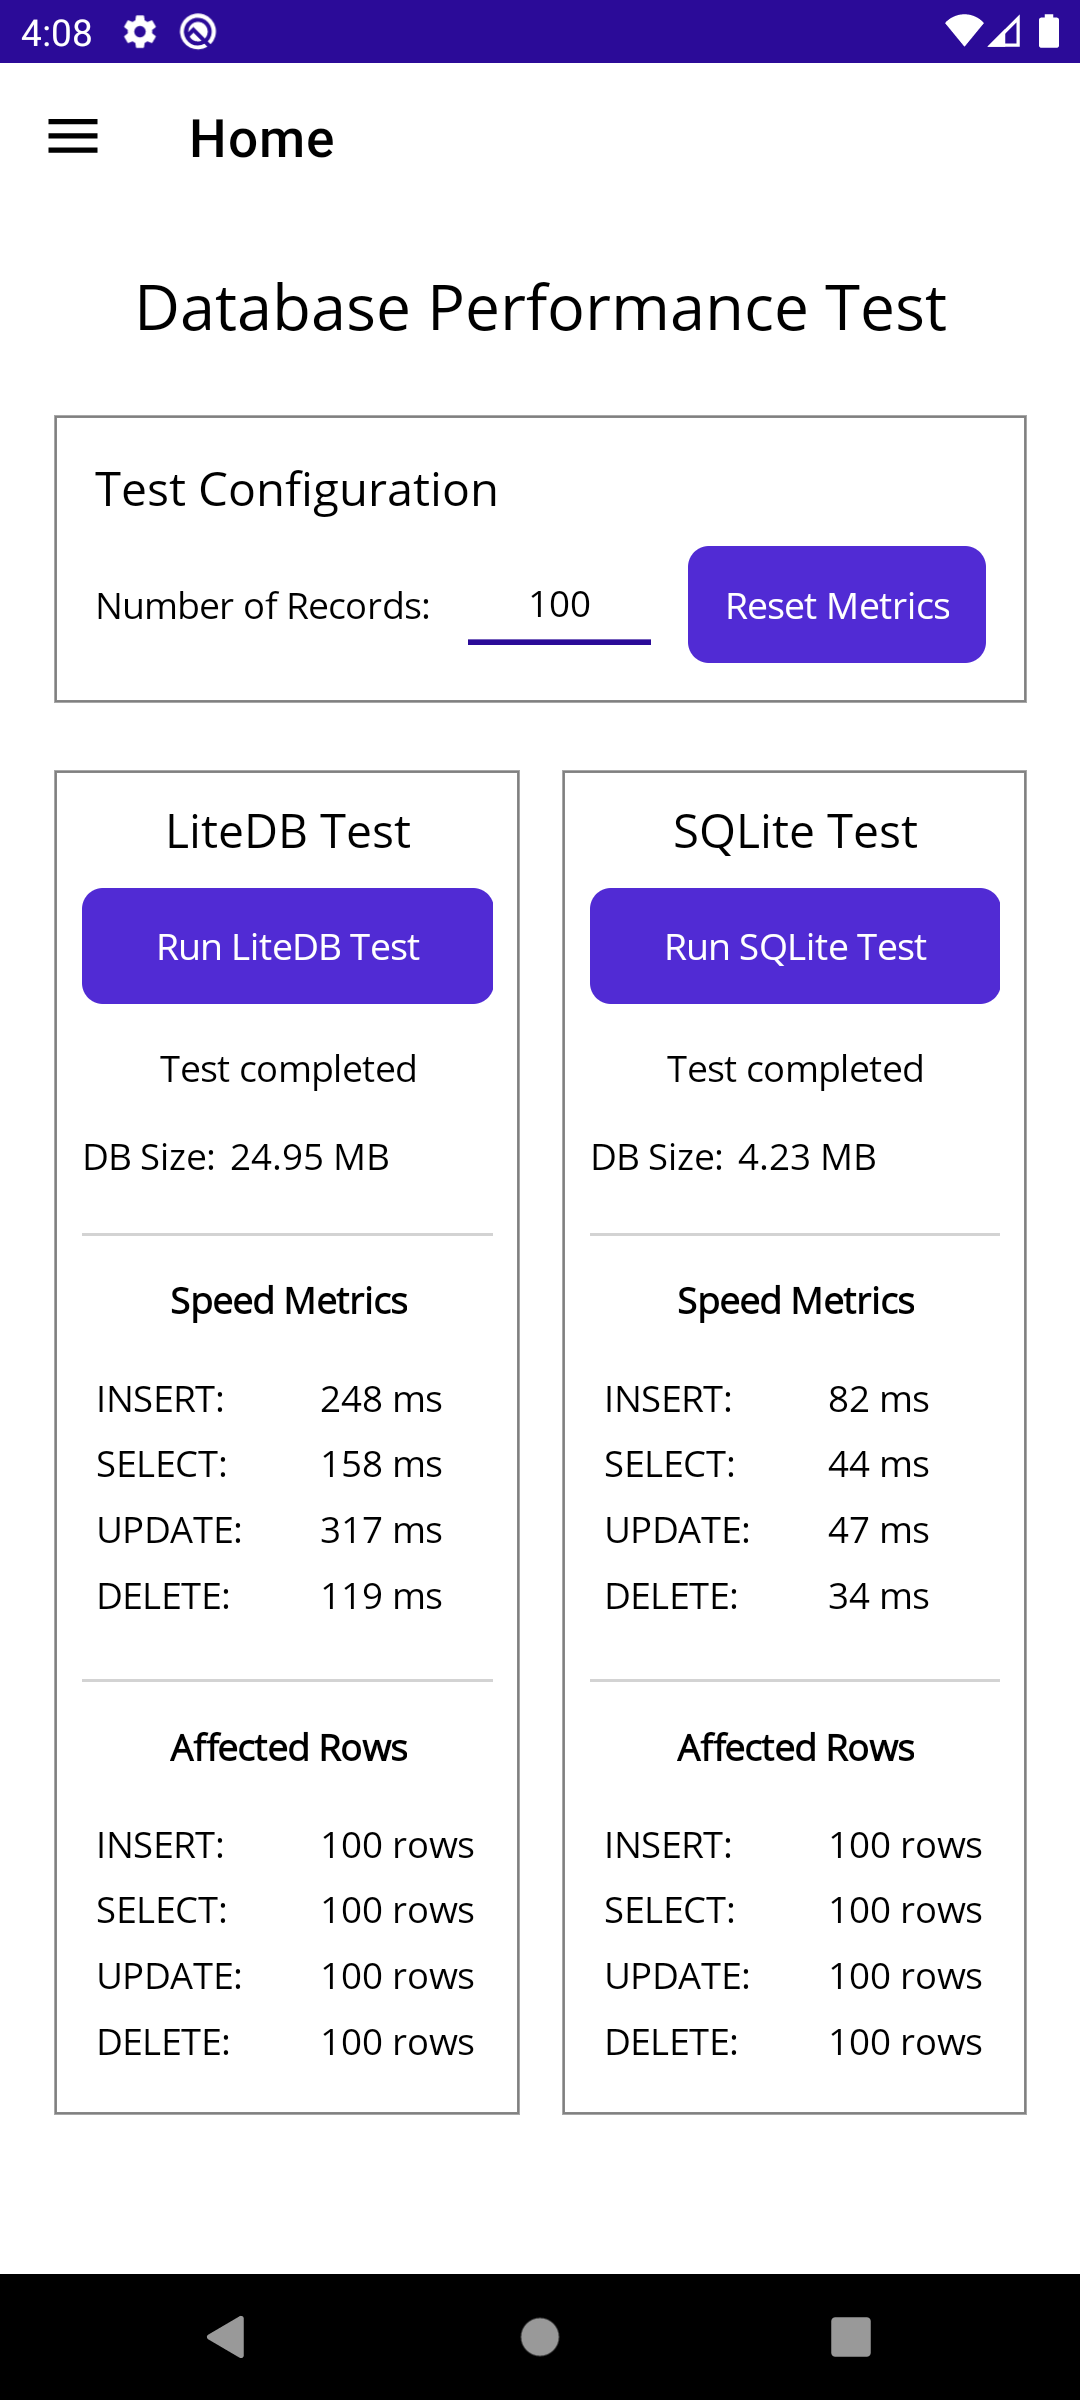Open the recent apps square button

click(x=851, y=2337)
